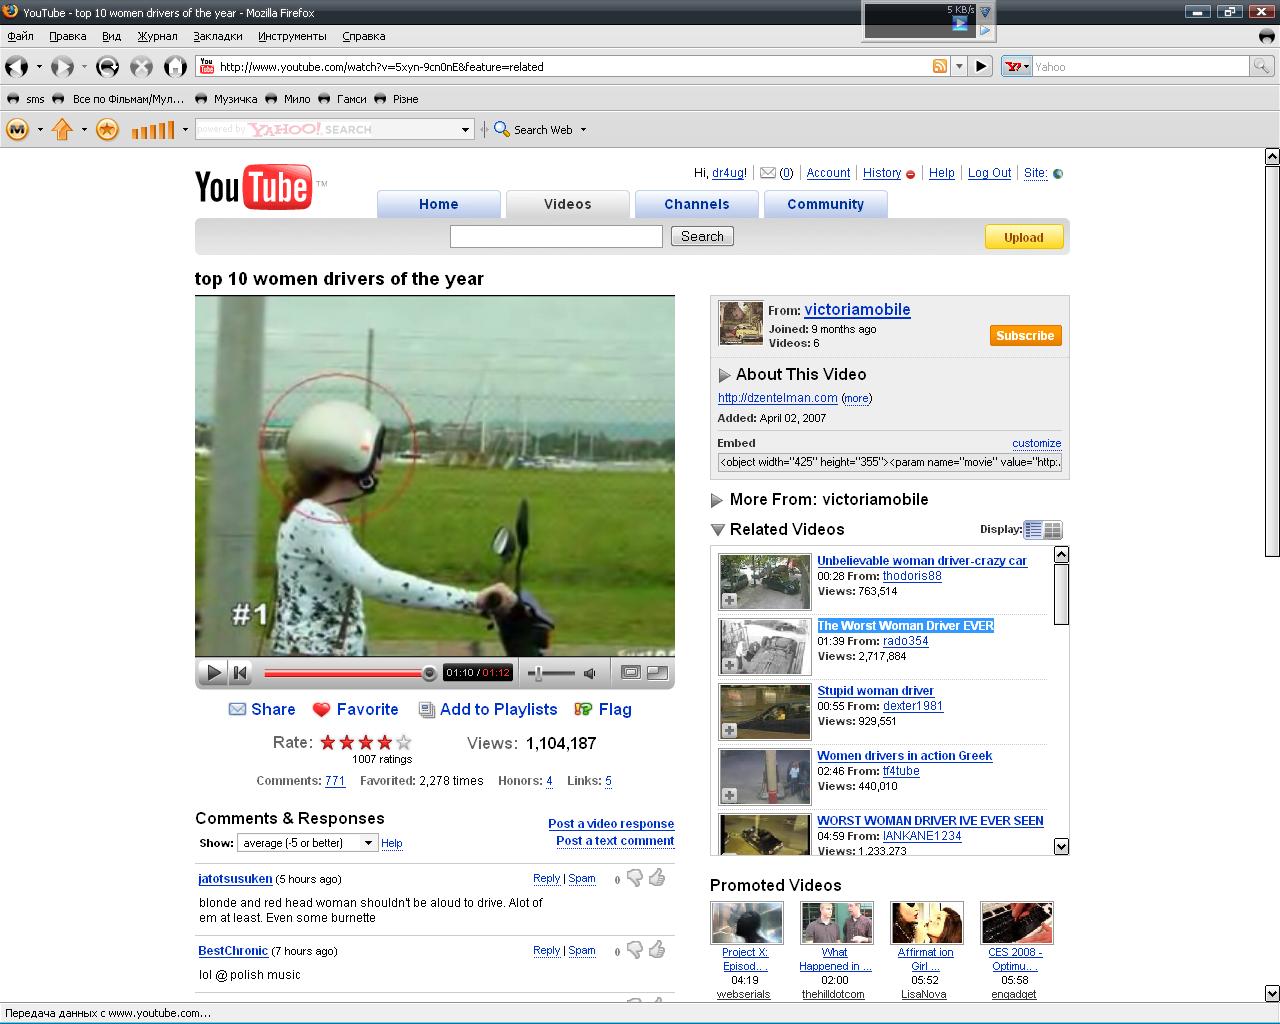Open the Файл menu

21,36
